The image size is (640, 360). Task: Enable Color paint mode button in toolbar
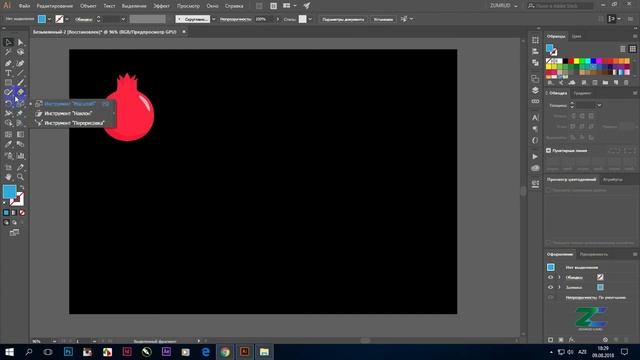6,213
